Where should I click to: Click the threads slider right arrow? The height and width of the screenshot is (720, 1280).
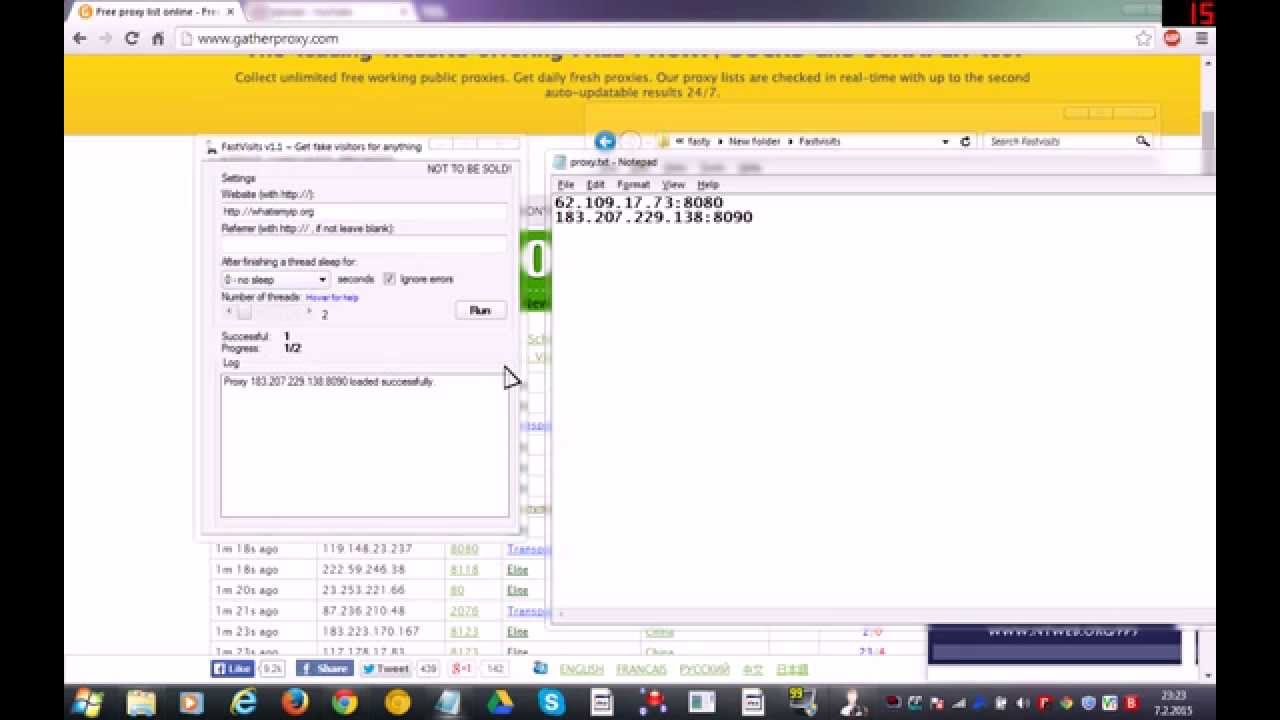pos(309,313)
